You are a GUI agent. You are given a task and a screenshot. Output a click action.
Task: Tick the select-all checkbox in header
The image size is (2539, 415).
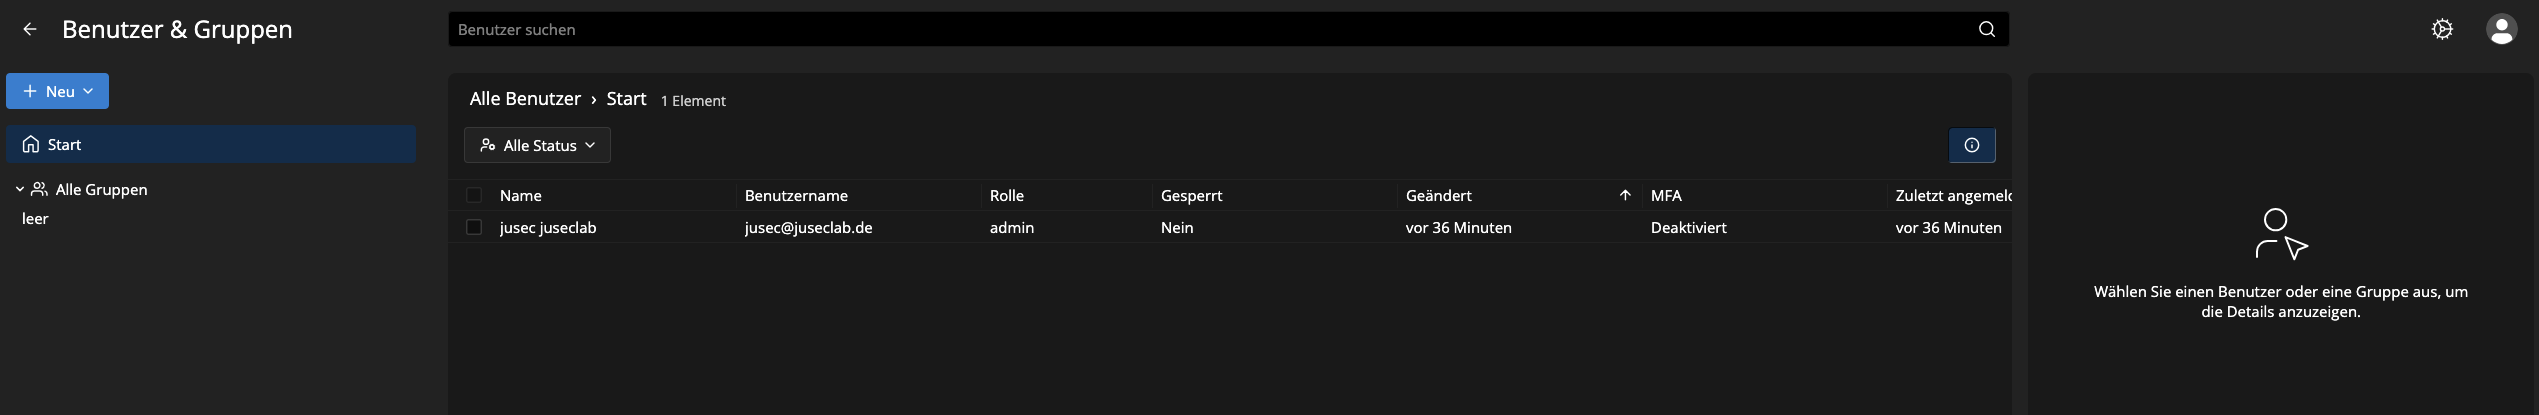474,195
